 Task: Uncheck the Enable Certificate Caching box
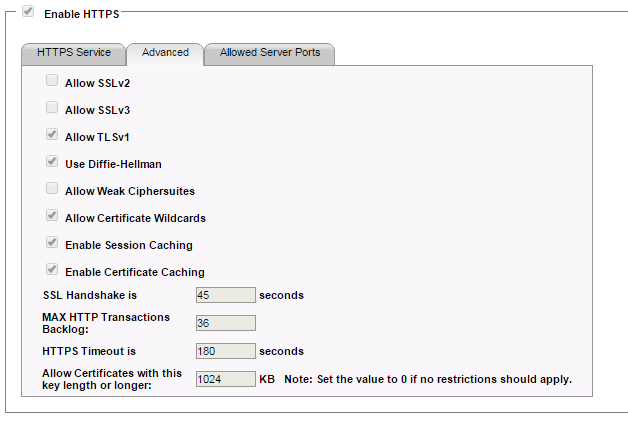point(52,270)
